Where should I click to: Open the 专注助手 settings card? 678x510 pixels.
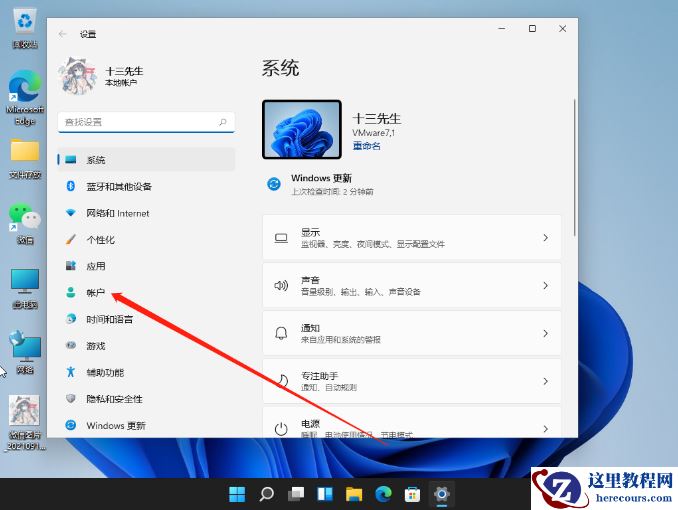(x=412, y=381)
